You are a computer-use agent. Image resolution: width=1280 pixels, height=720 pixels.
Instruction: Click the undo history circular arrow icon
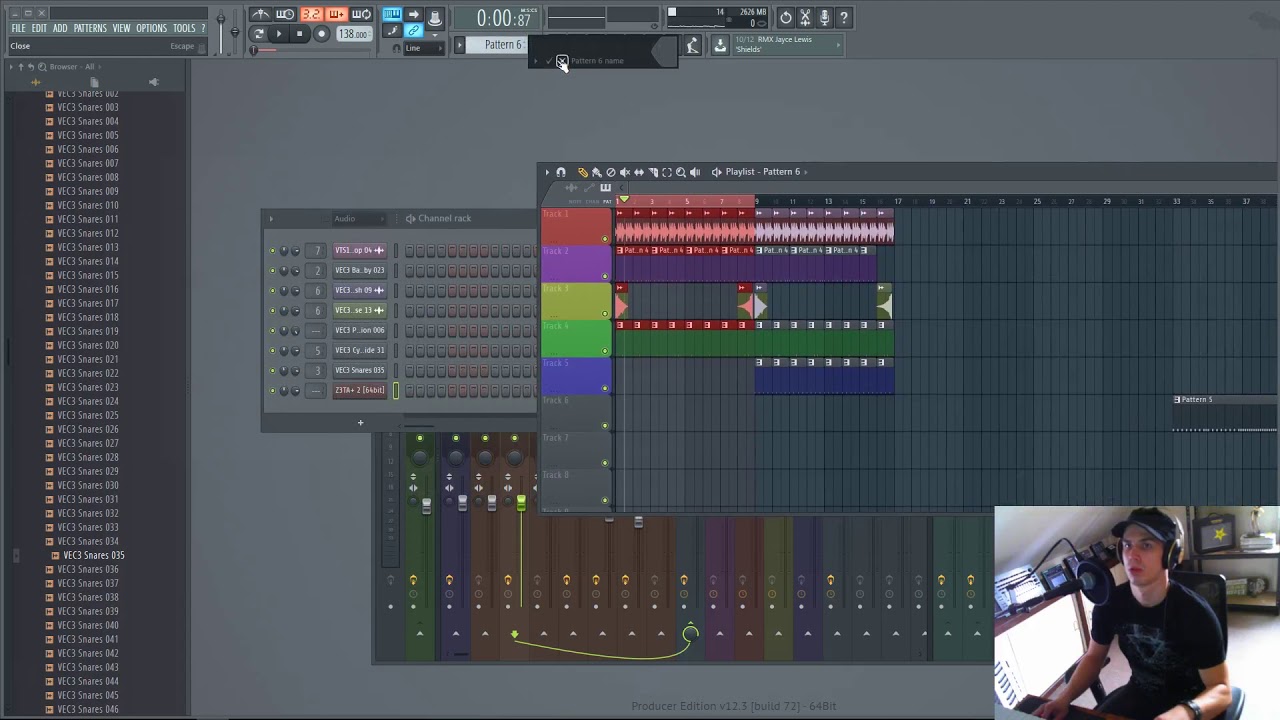(786, 17)
